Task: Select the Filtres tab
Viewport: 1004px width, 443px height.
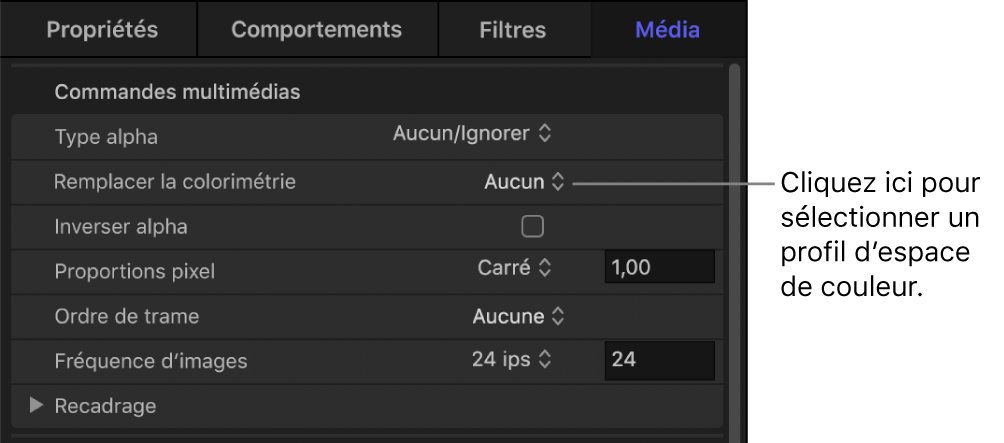Action: click(x=512, y=29)
